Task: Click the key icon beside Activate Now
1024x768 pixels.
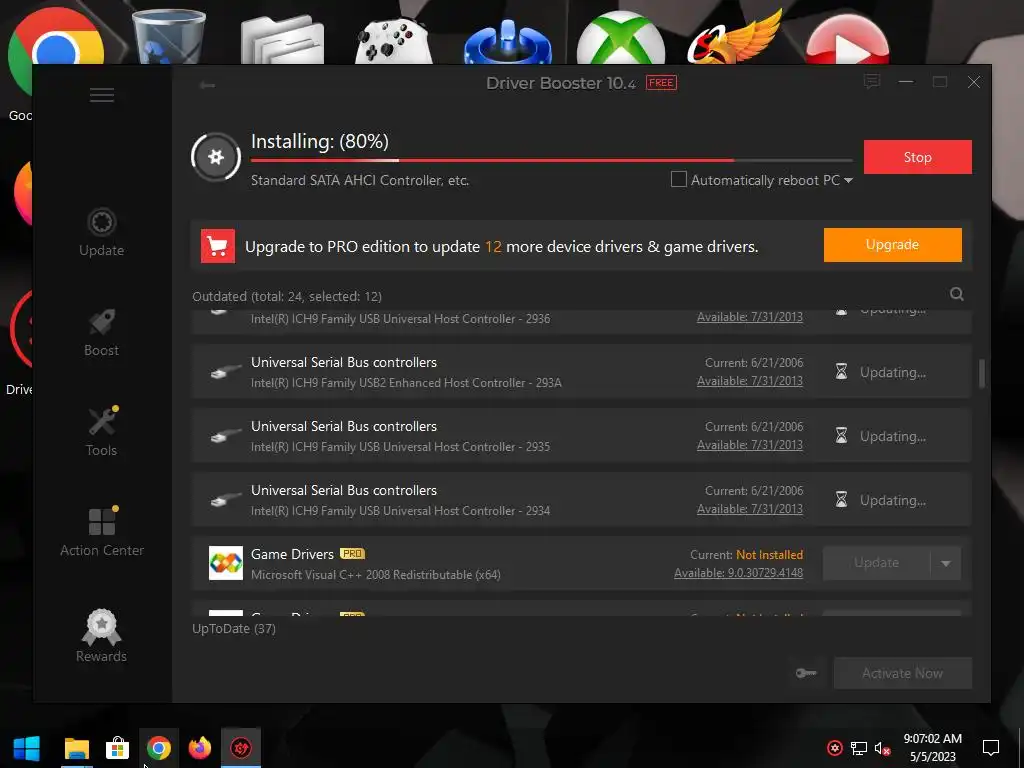Action: pyautogui.click(x=806, y=673)
